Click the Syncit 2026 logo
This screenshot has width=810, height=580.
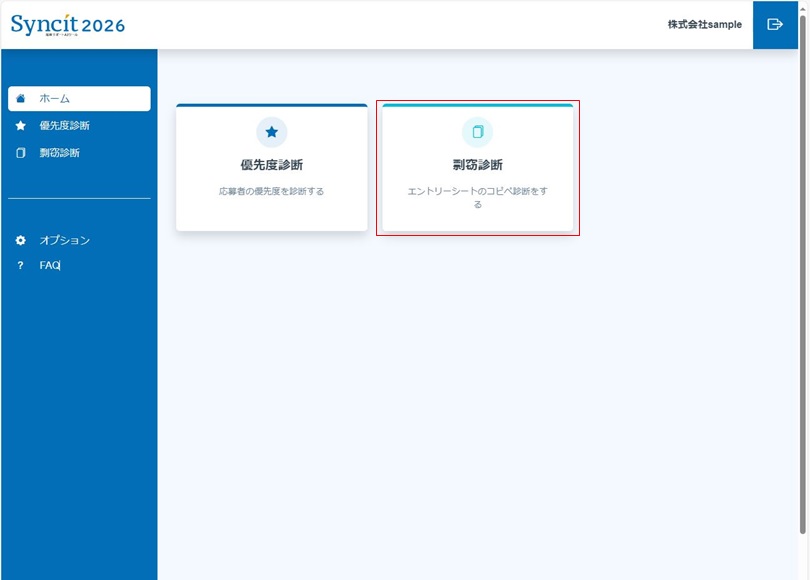pos(68,25)
